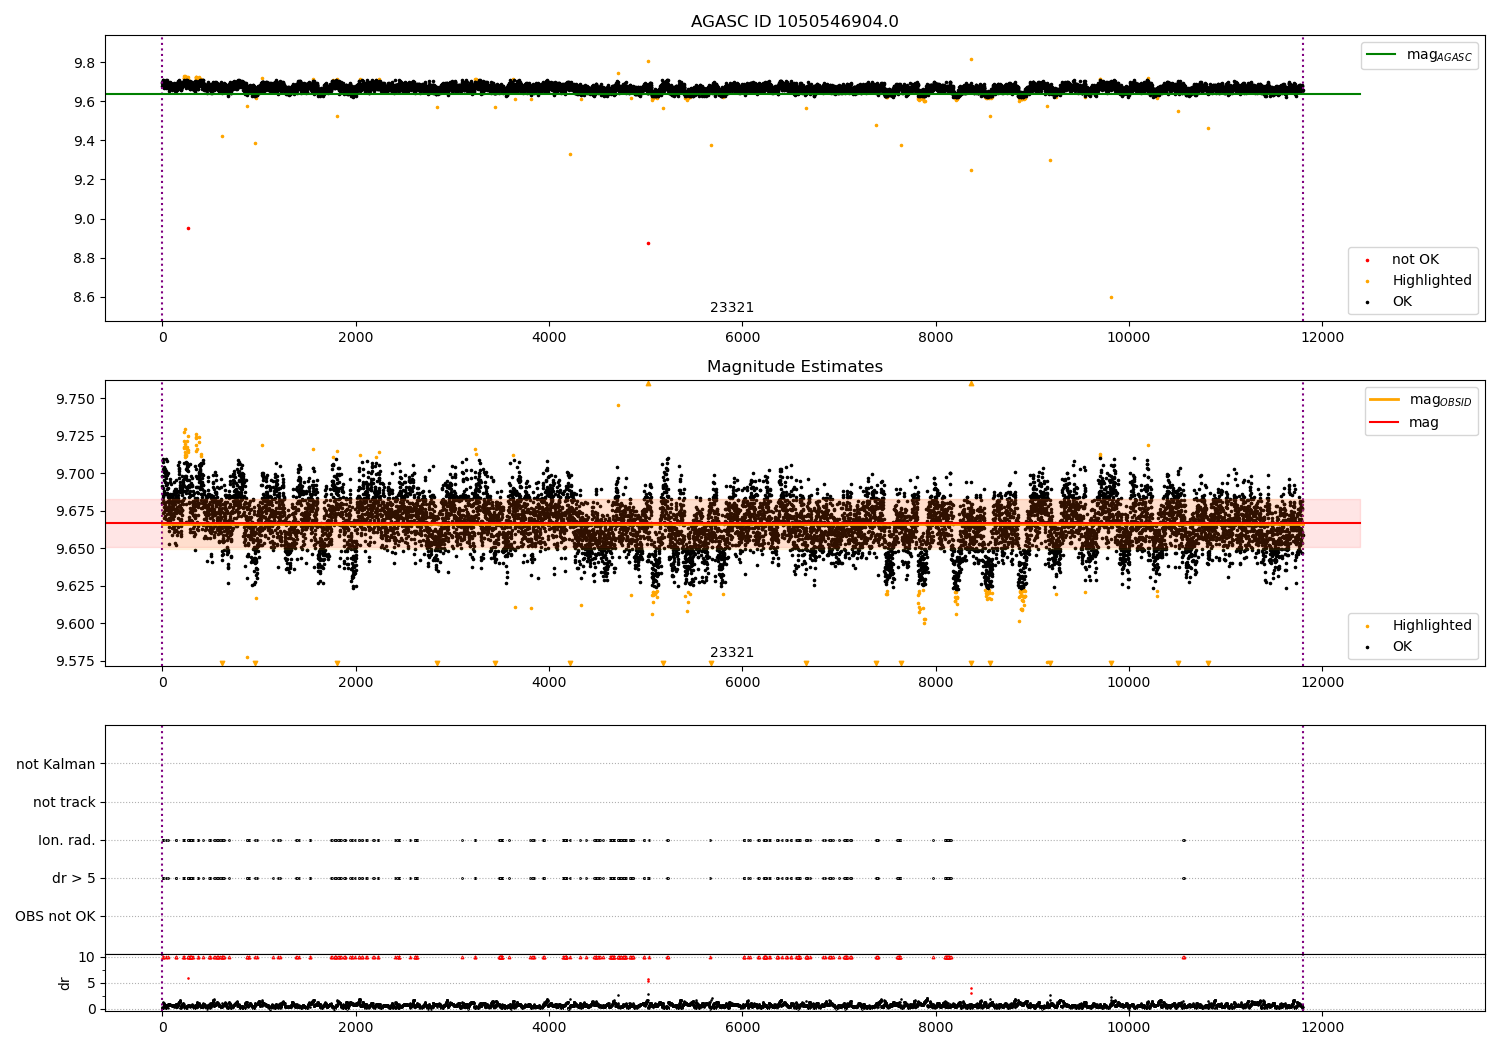
Task: Click the title 'AGASC ID 1050546904.0'
Action: tap(794, 22)
